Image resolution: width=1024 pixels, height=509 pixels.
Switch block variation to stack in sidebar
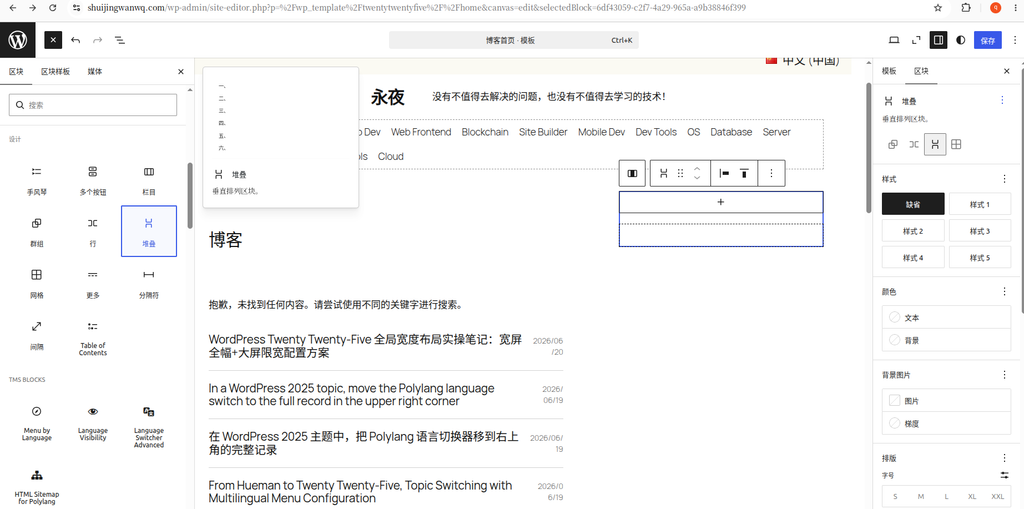click(935, 144)
